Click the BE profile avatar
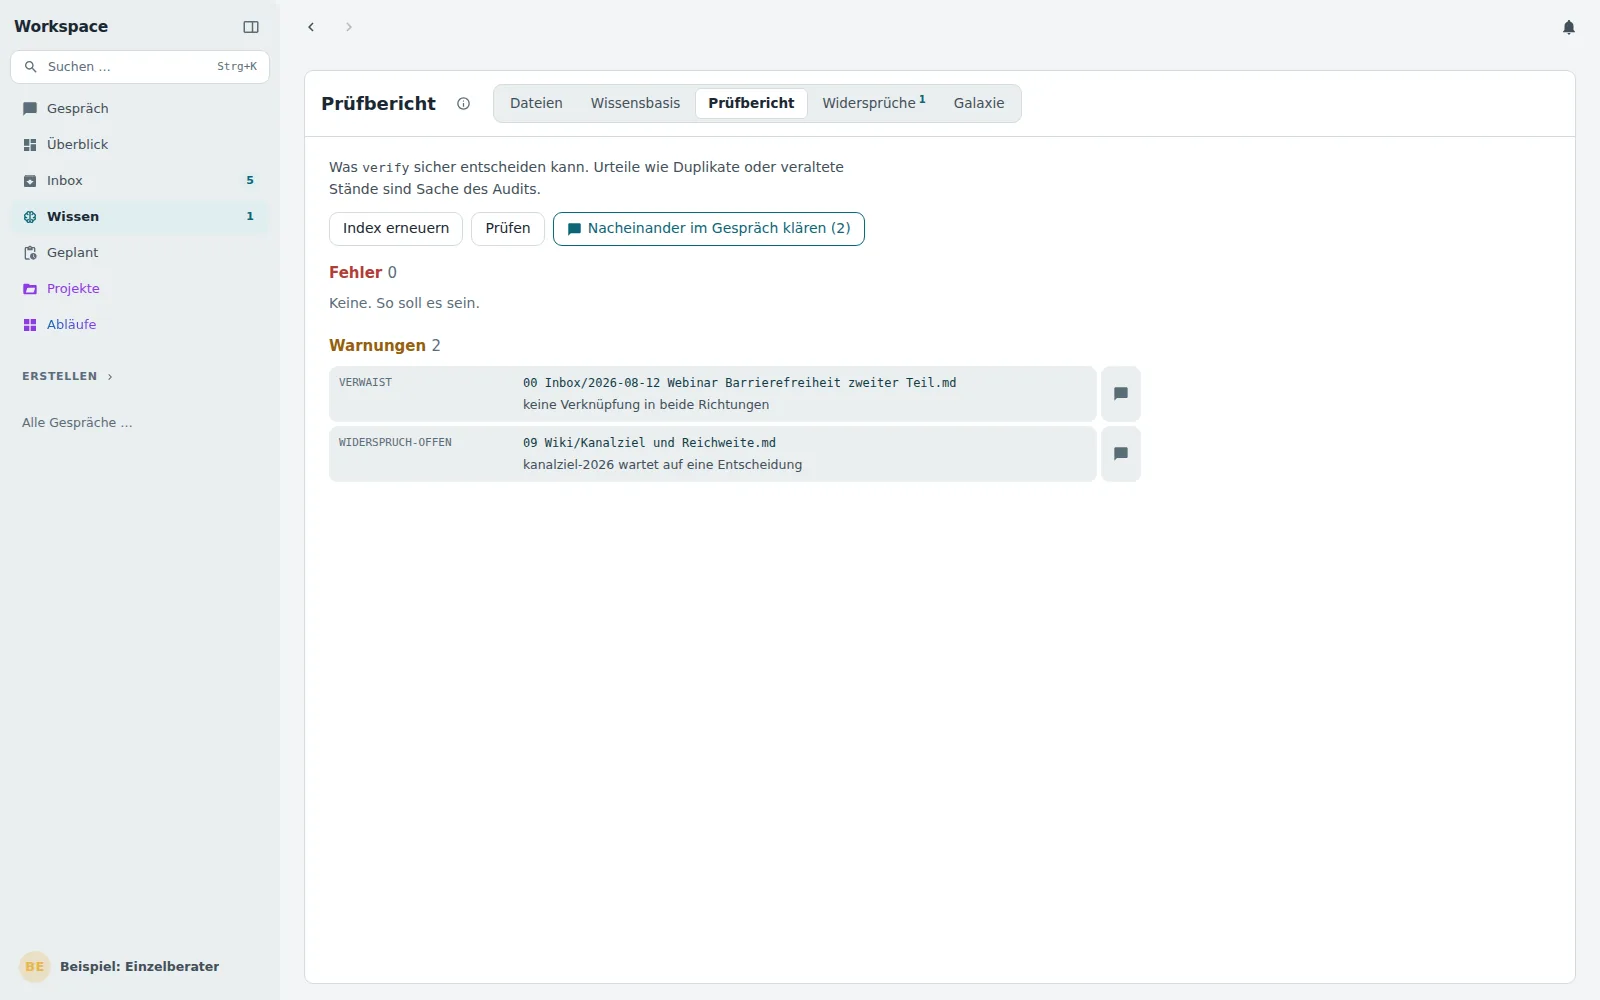The height and width of the screenshot is (1000, 1600). tap(35, 967)
